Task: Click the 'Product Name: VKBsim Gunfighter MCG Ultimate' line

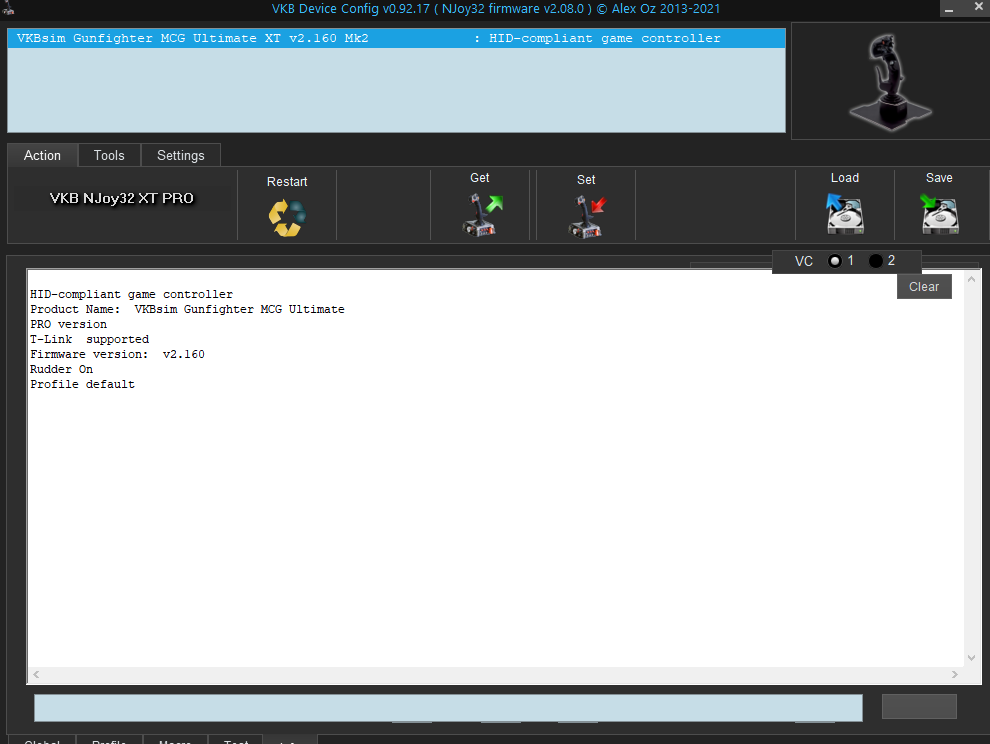Action: (188, 309)
